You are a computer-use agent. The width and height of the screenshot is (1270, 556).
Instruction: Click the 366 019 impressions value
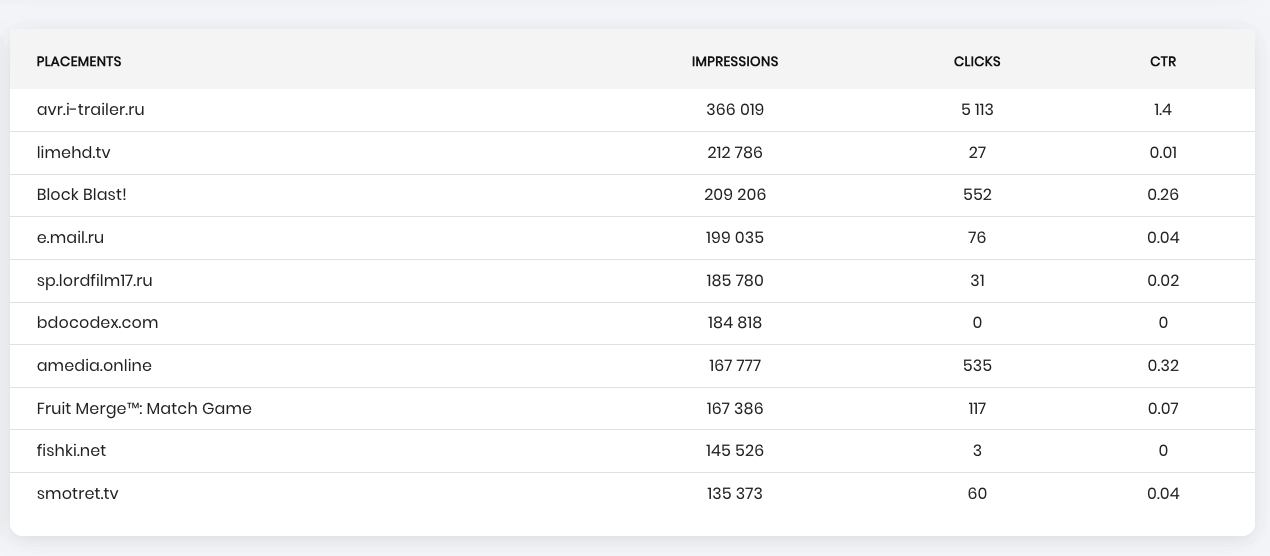tap(735, 110)
